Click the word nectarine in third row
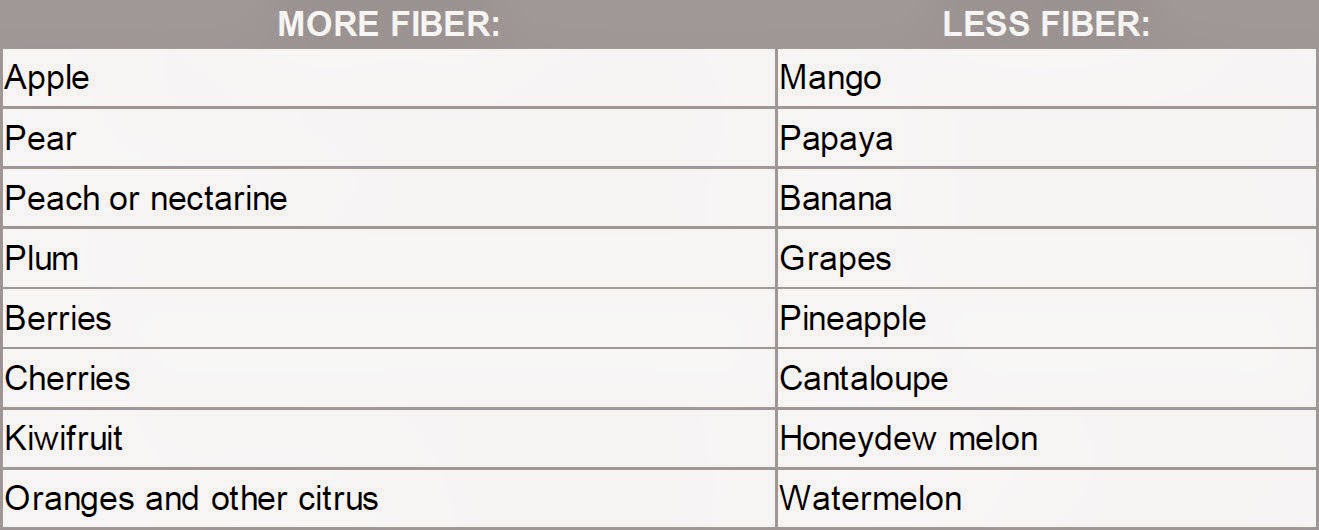This screenshot has height=530, width=1319. tap(218, 198)
